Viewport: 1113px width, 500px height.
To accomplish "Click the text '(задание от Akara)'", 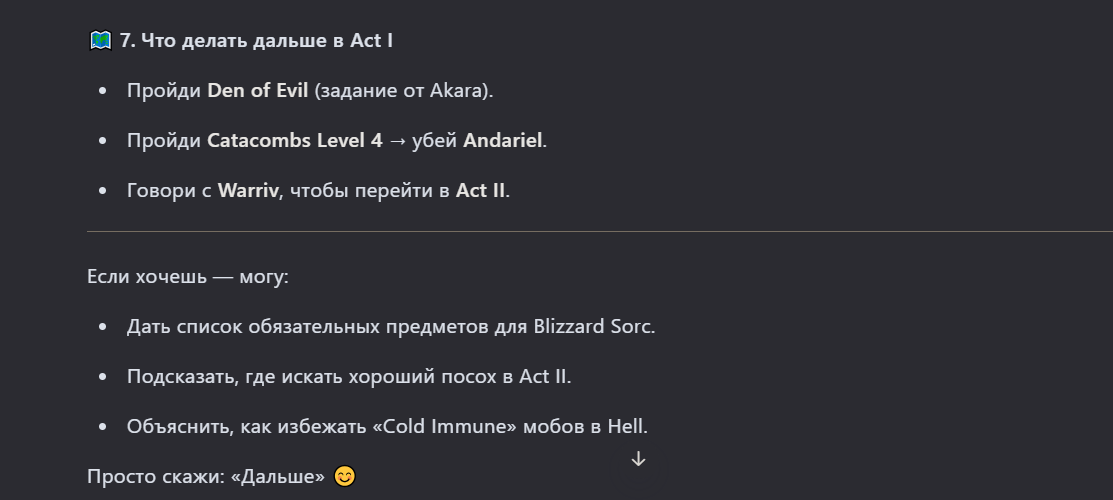I will (403, 92).
